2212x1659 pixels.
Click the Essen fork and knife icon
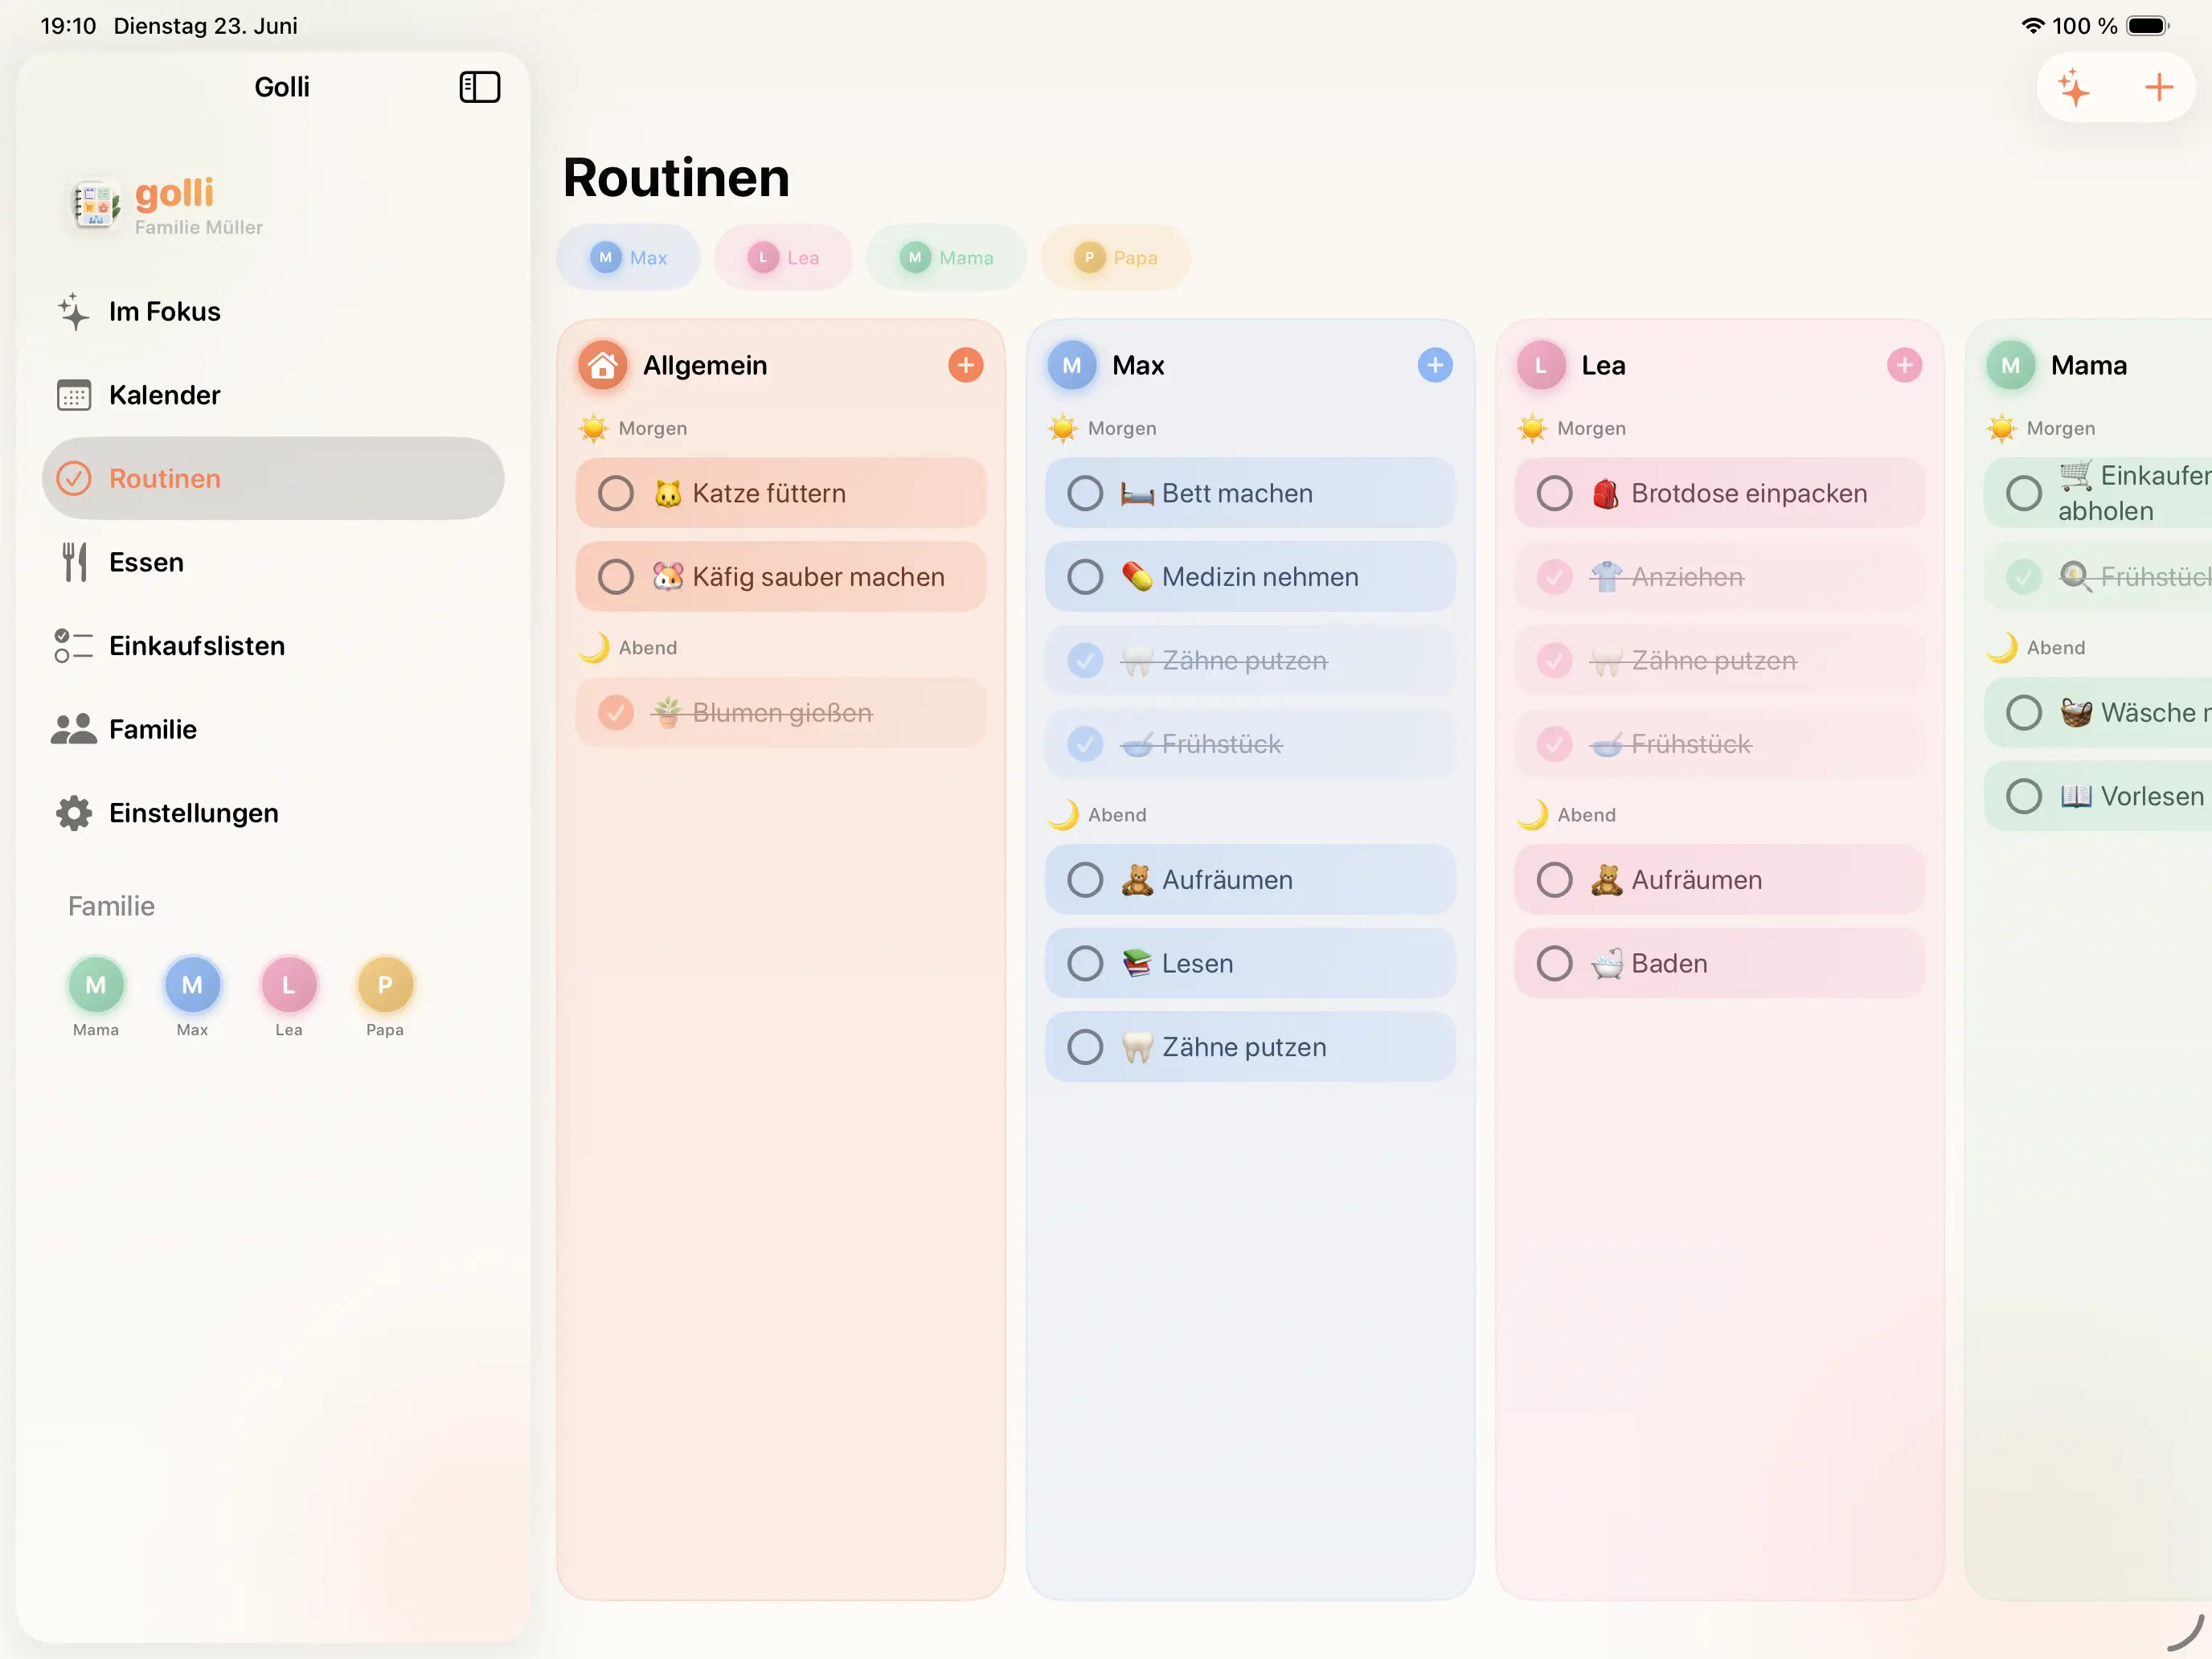[74, 562]
